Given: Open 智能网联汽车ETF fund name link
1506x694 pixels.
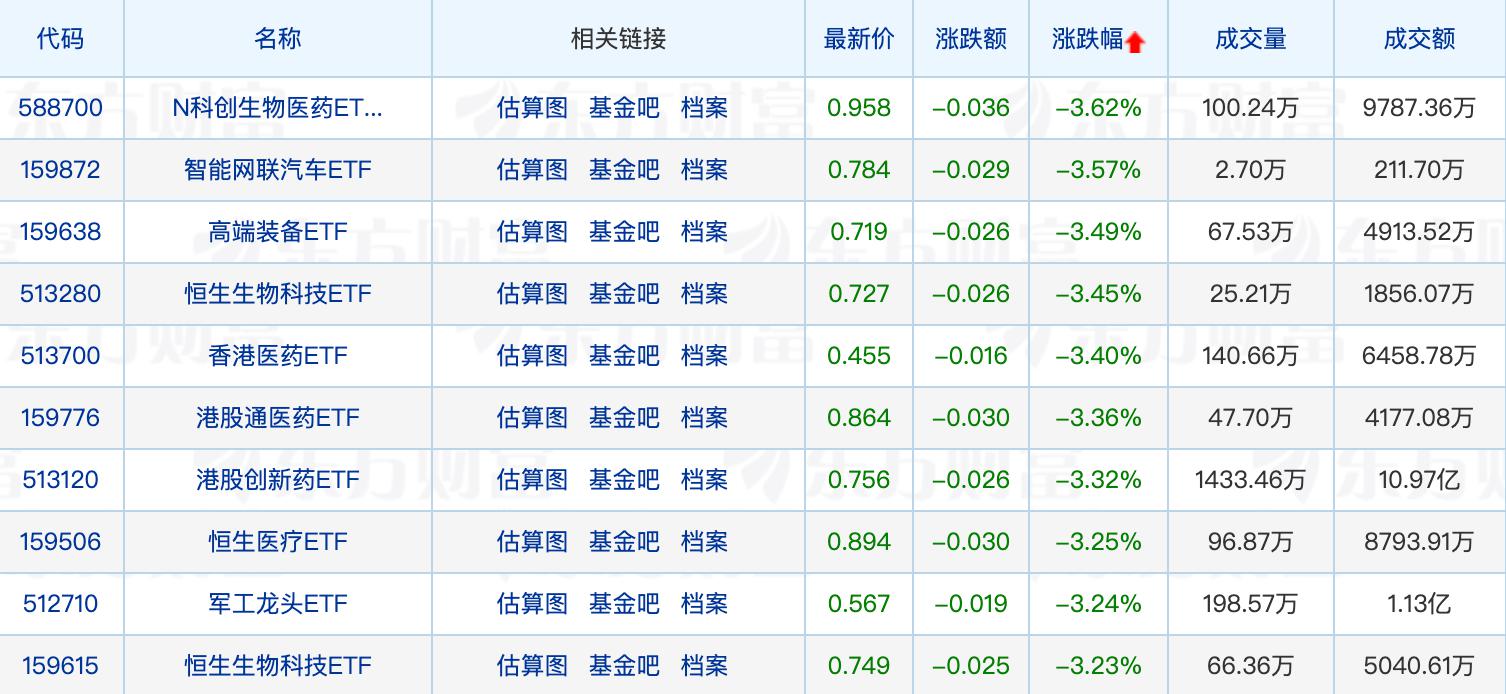Looking at the screenshot, I should pyautogui.click(x=278, y=170).
